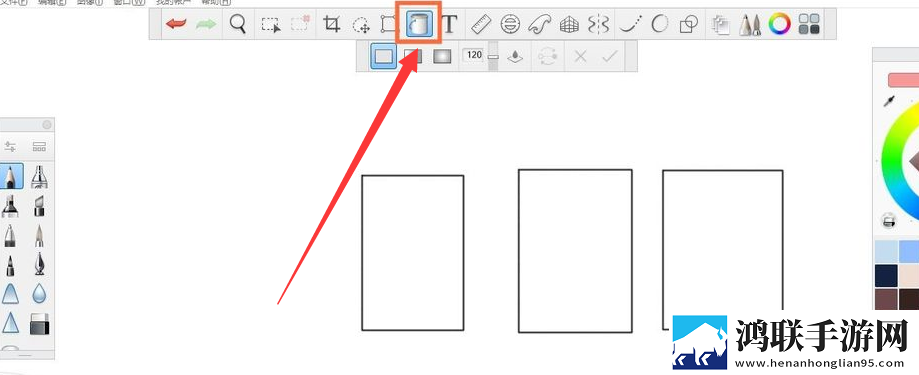919x375 pixels.
Task: Toggle the Symmetry tool
Action: pos(598,24)
